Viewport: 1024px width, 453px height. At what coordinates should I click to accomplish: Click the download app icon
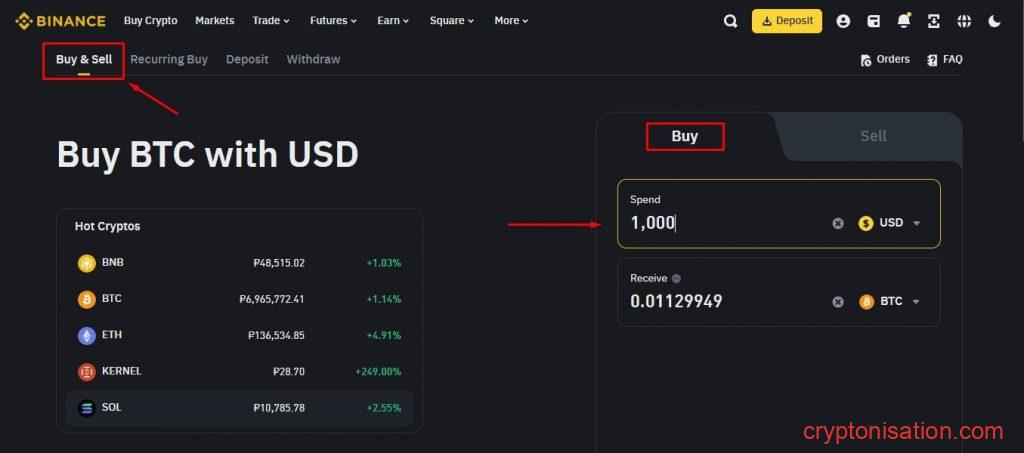pyautogui.click(x=934, y=21)
